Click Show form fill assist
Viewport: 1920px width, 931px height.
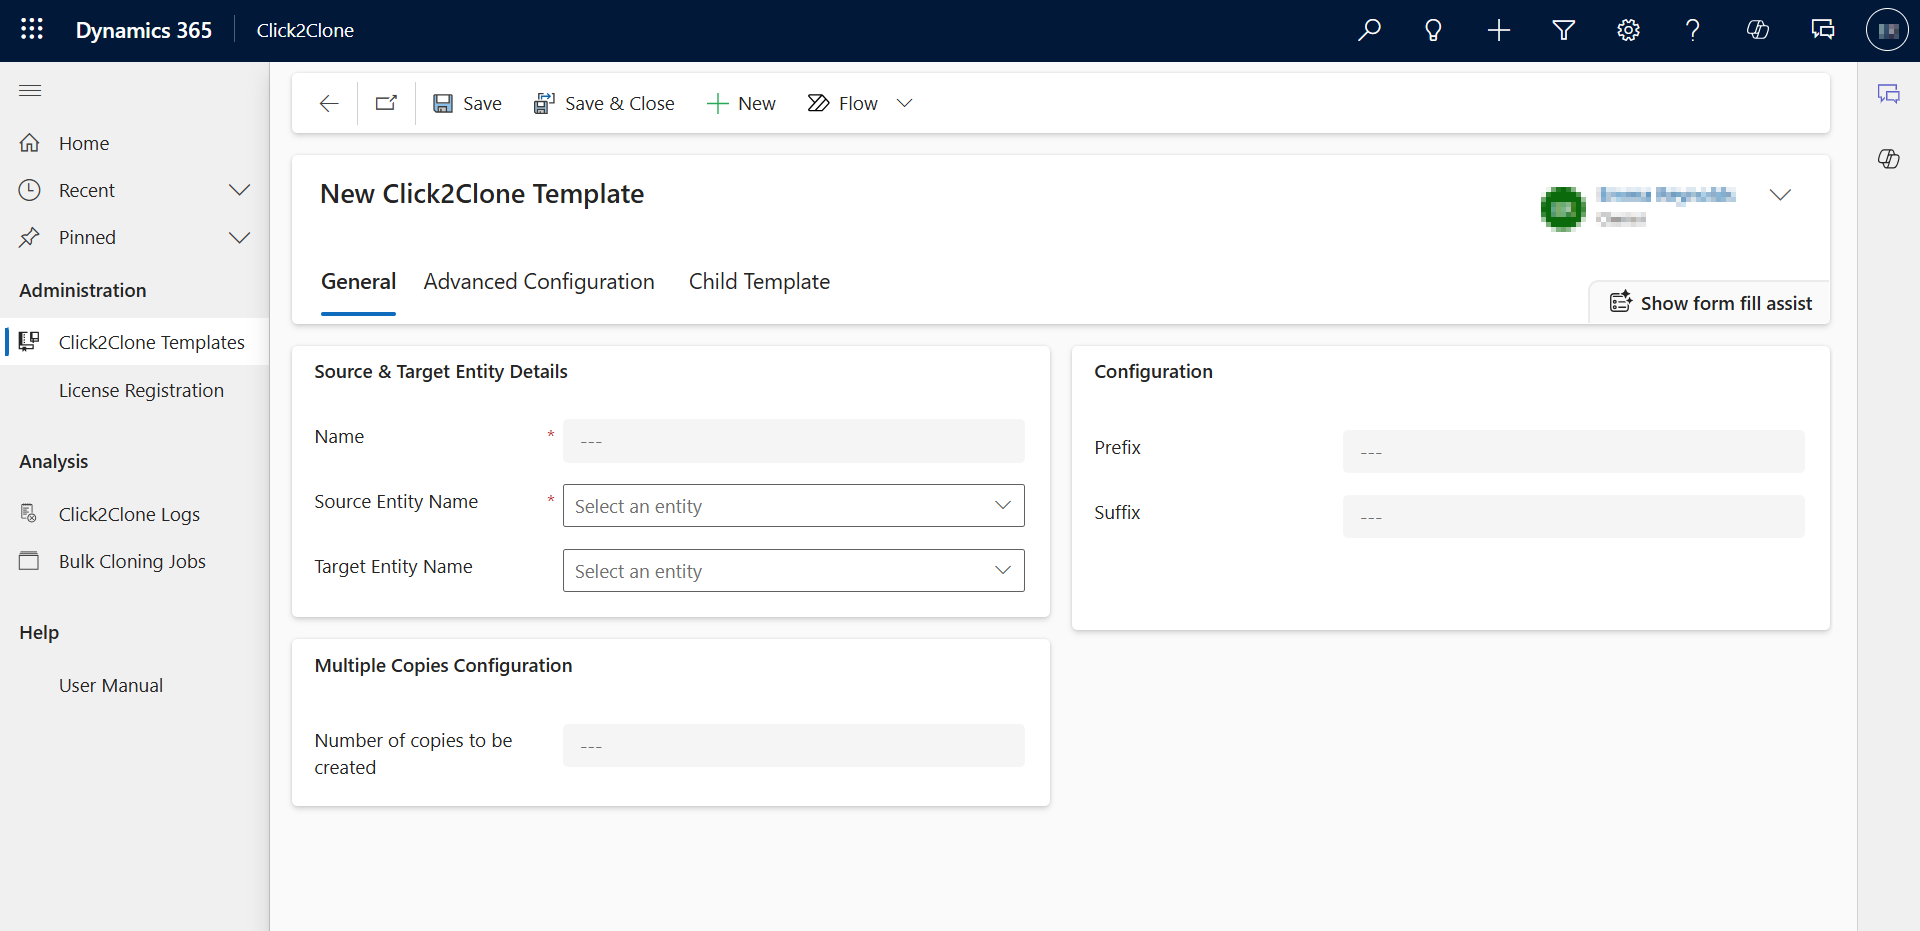(1711, 303)
